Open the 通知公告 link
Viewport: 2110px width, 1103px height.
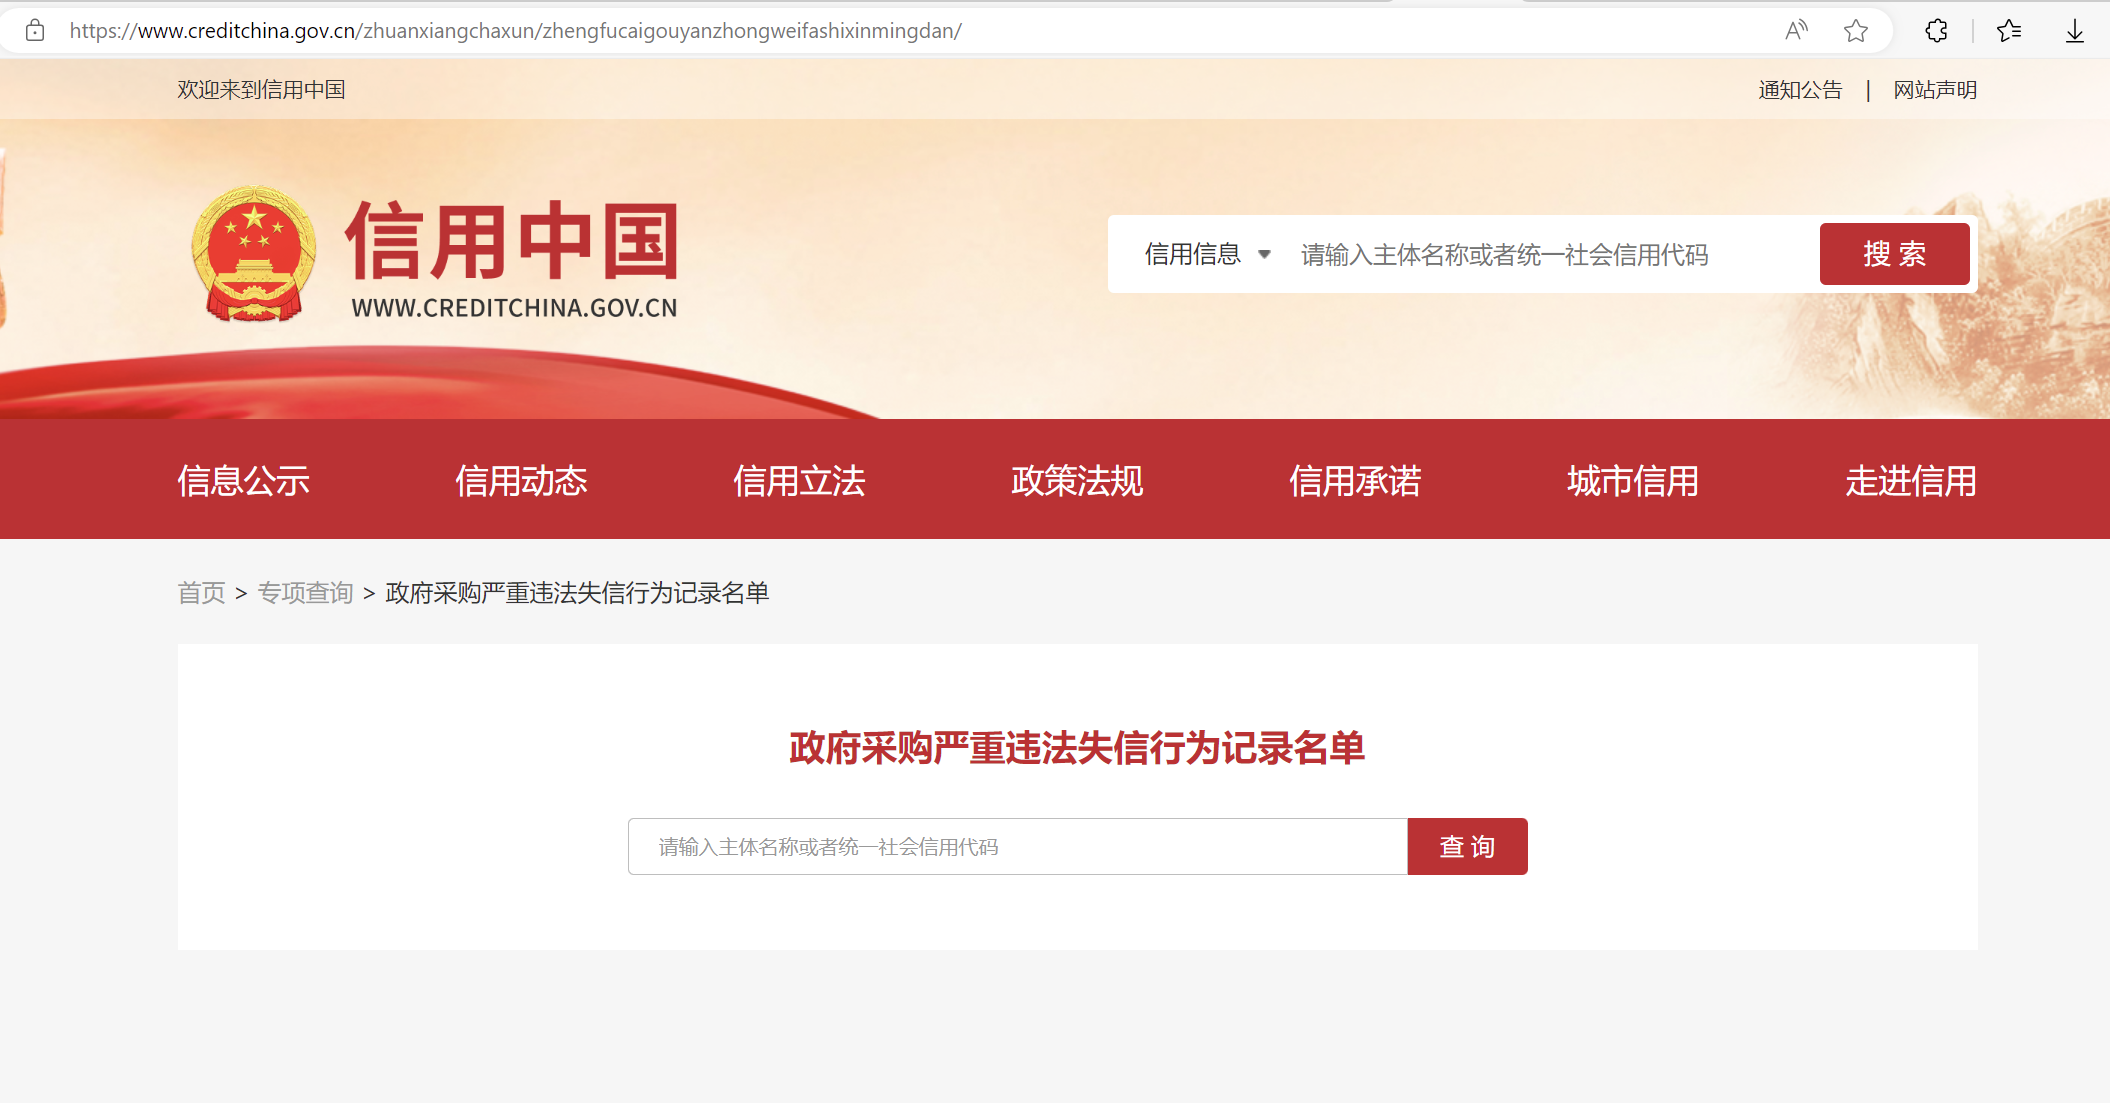[x=1800, y=90]
